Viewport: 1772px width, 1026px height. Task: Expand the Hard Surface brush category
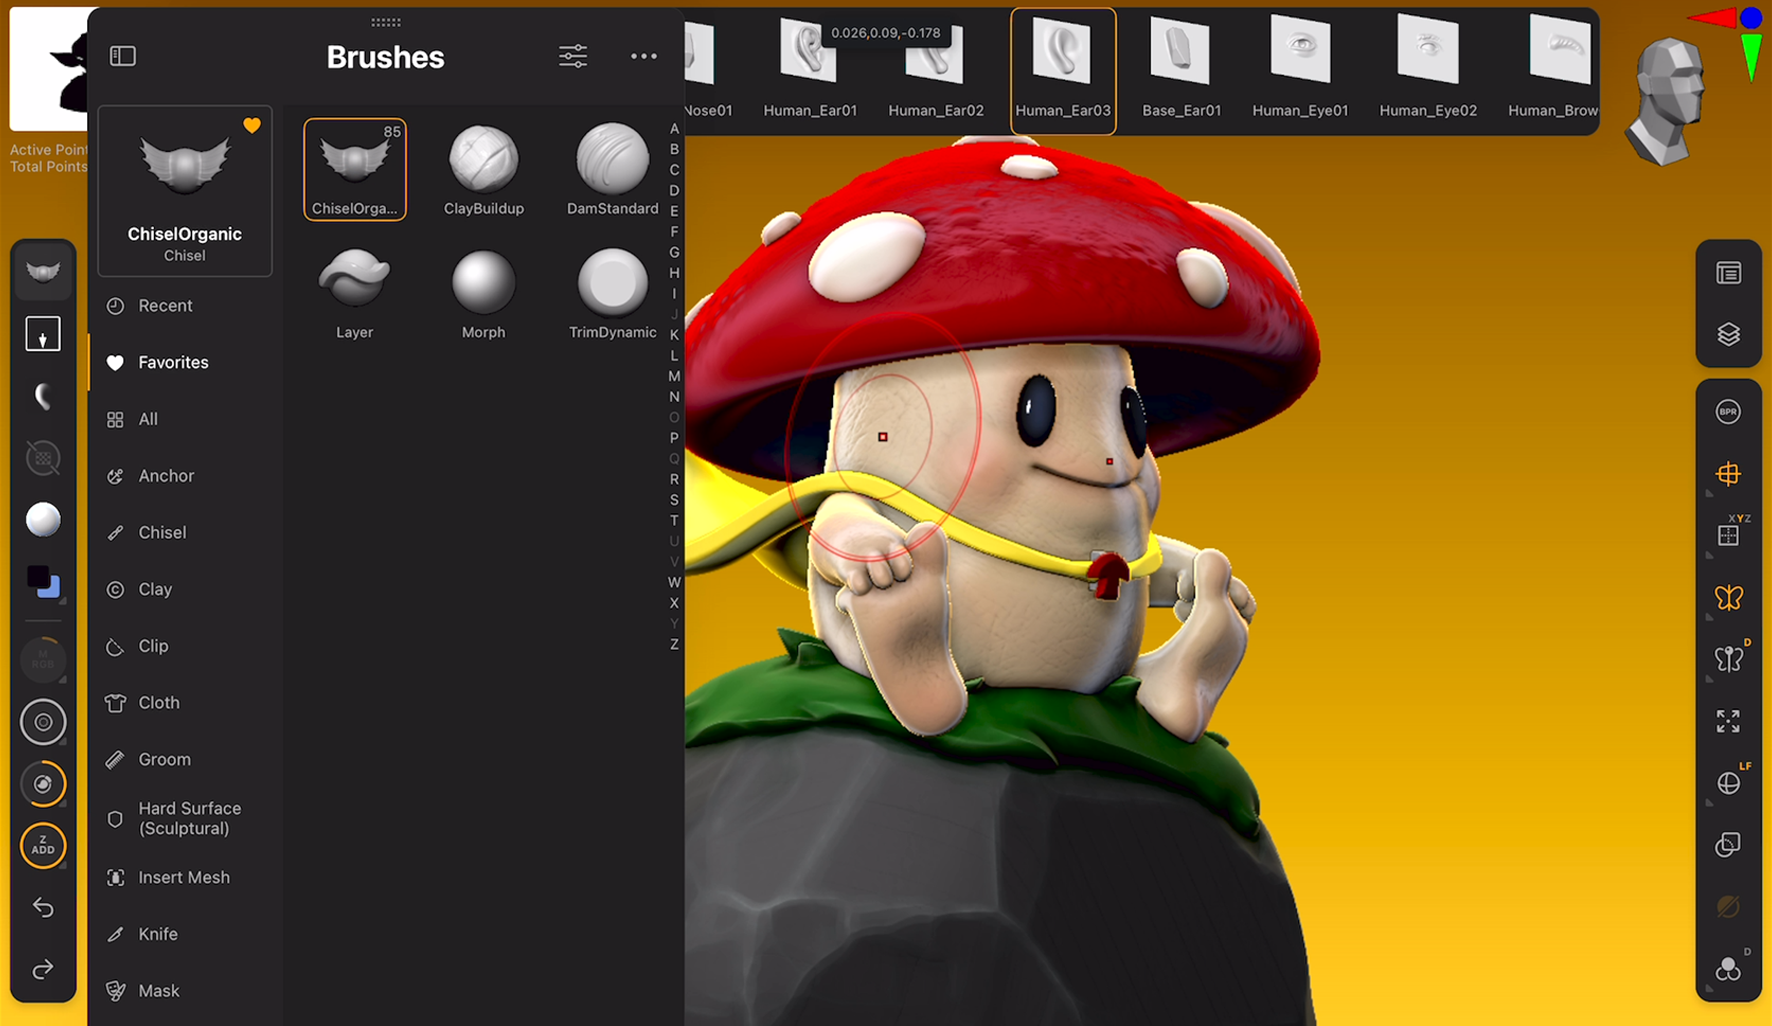pos(190,818)
